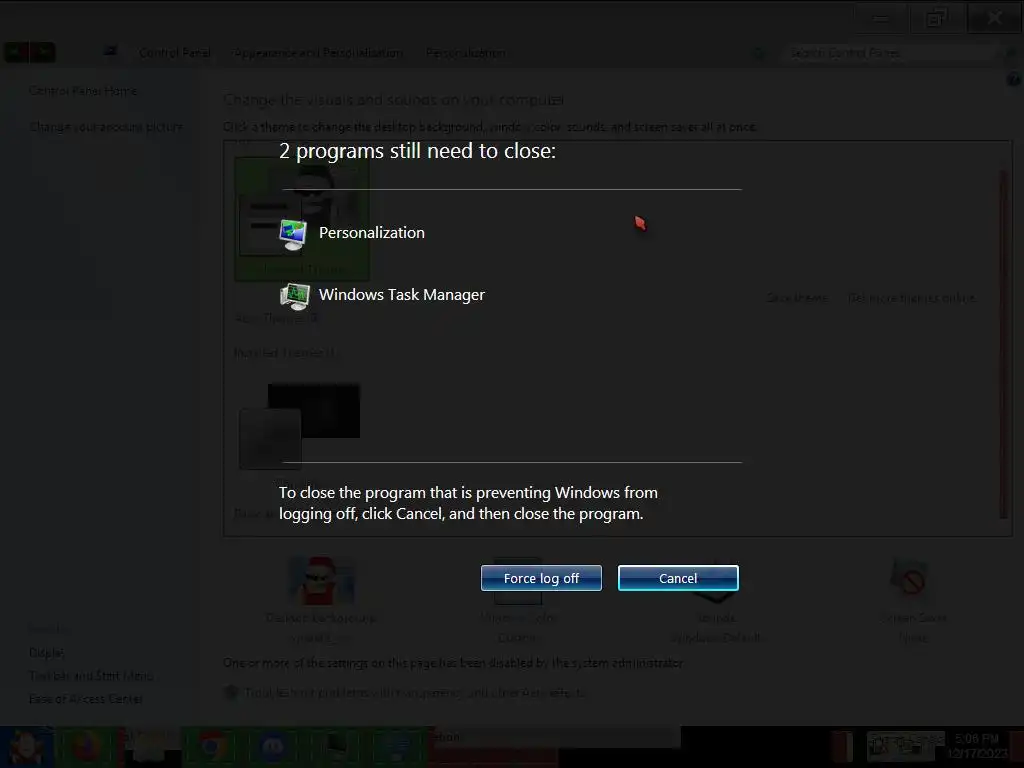Click the Search Control Panel field
The image size is (1024, 768).
pyautogui.click(x=889, y=52)
